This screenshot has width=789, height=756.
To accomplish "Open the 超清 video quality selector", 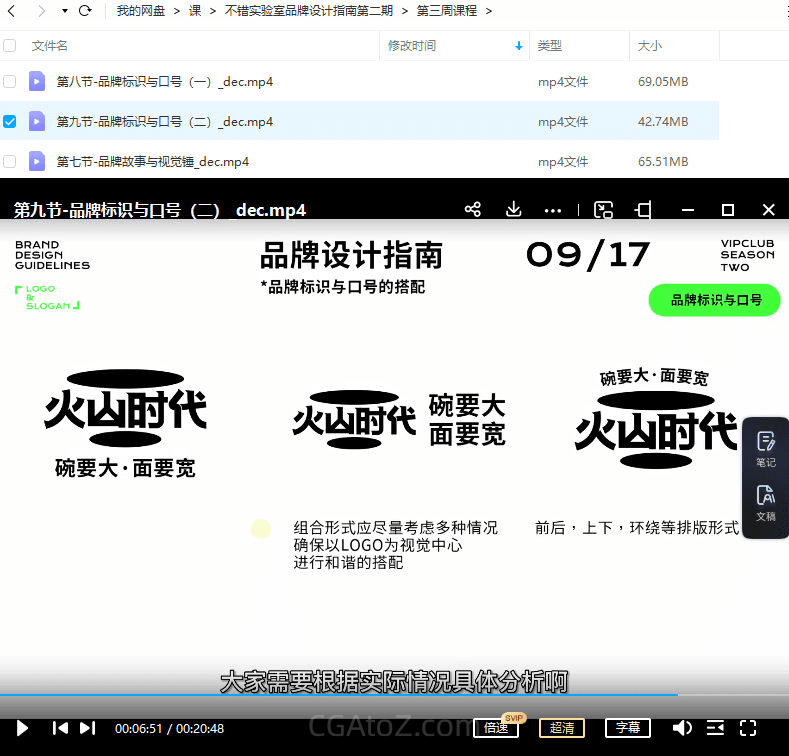I will [x=562, y=728].
